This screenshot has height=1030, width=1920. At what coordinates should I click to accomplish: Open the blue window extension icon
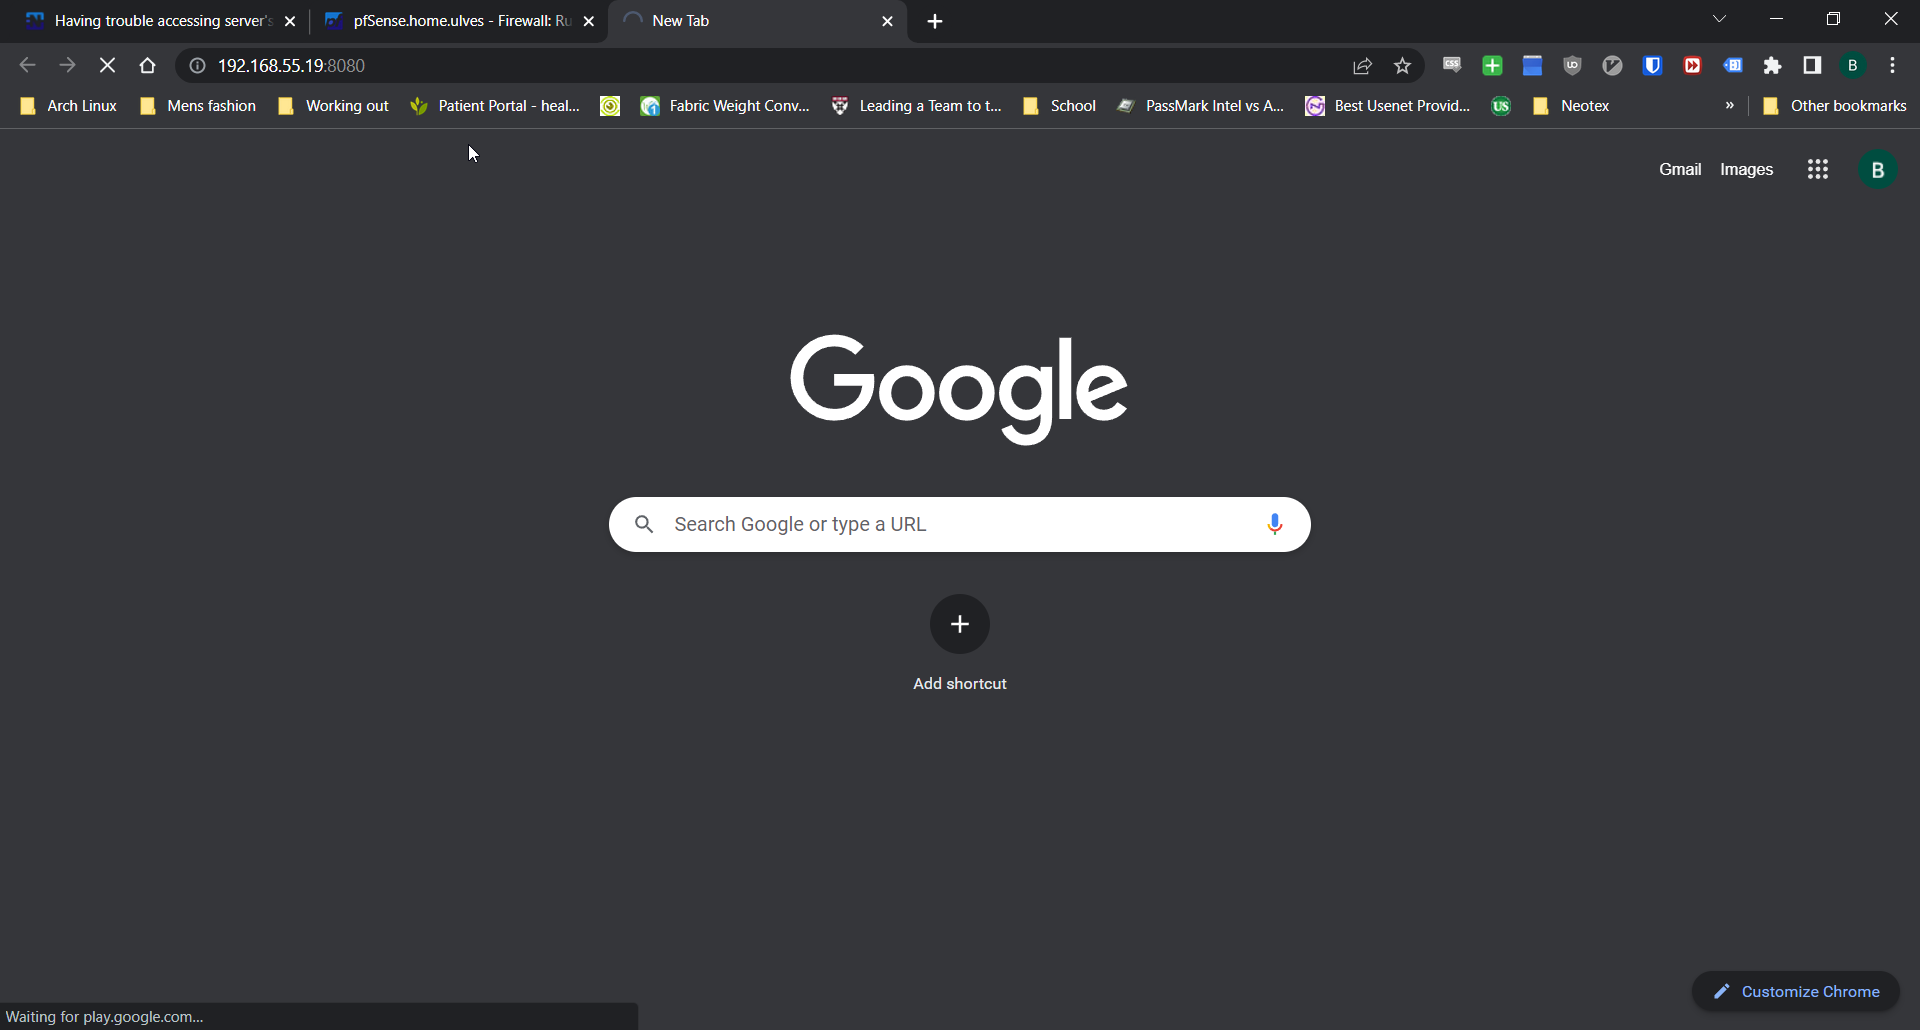coord(1532,66)
